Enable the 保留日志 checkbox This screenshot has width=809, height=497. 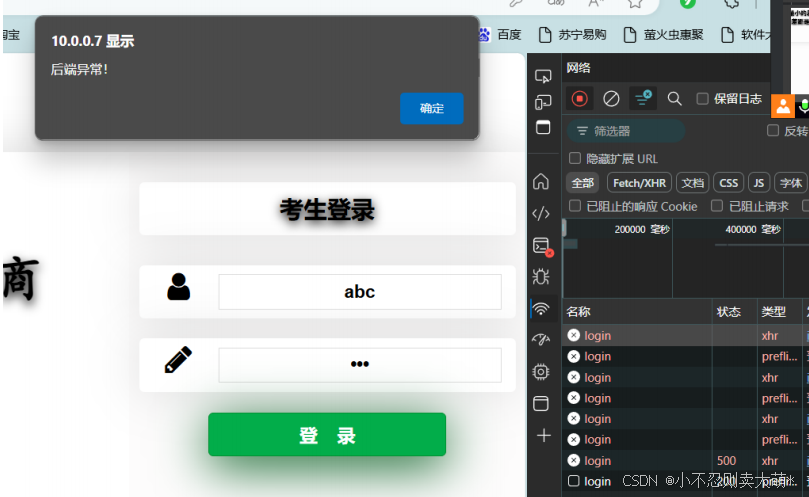[x=702, y=99]
